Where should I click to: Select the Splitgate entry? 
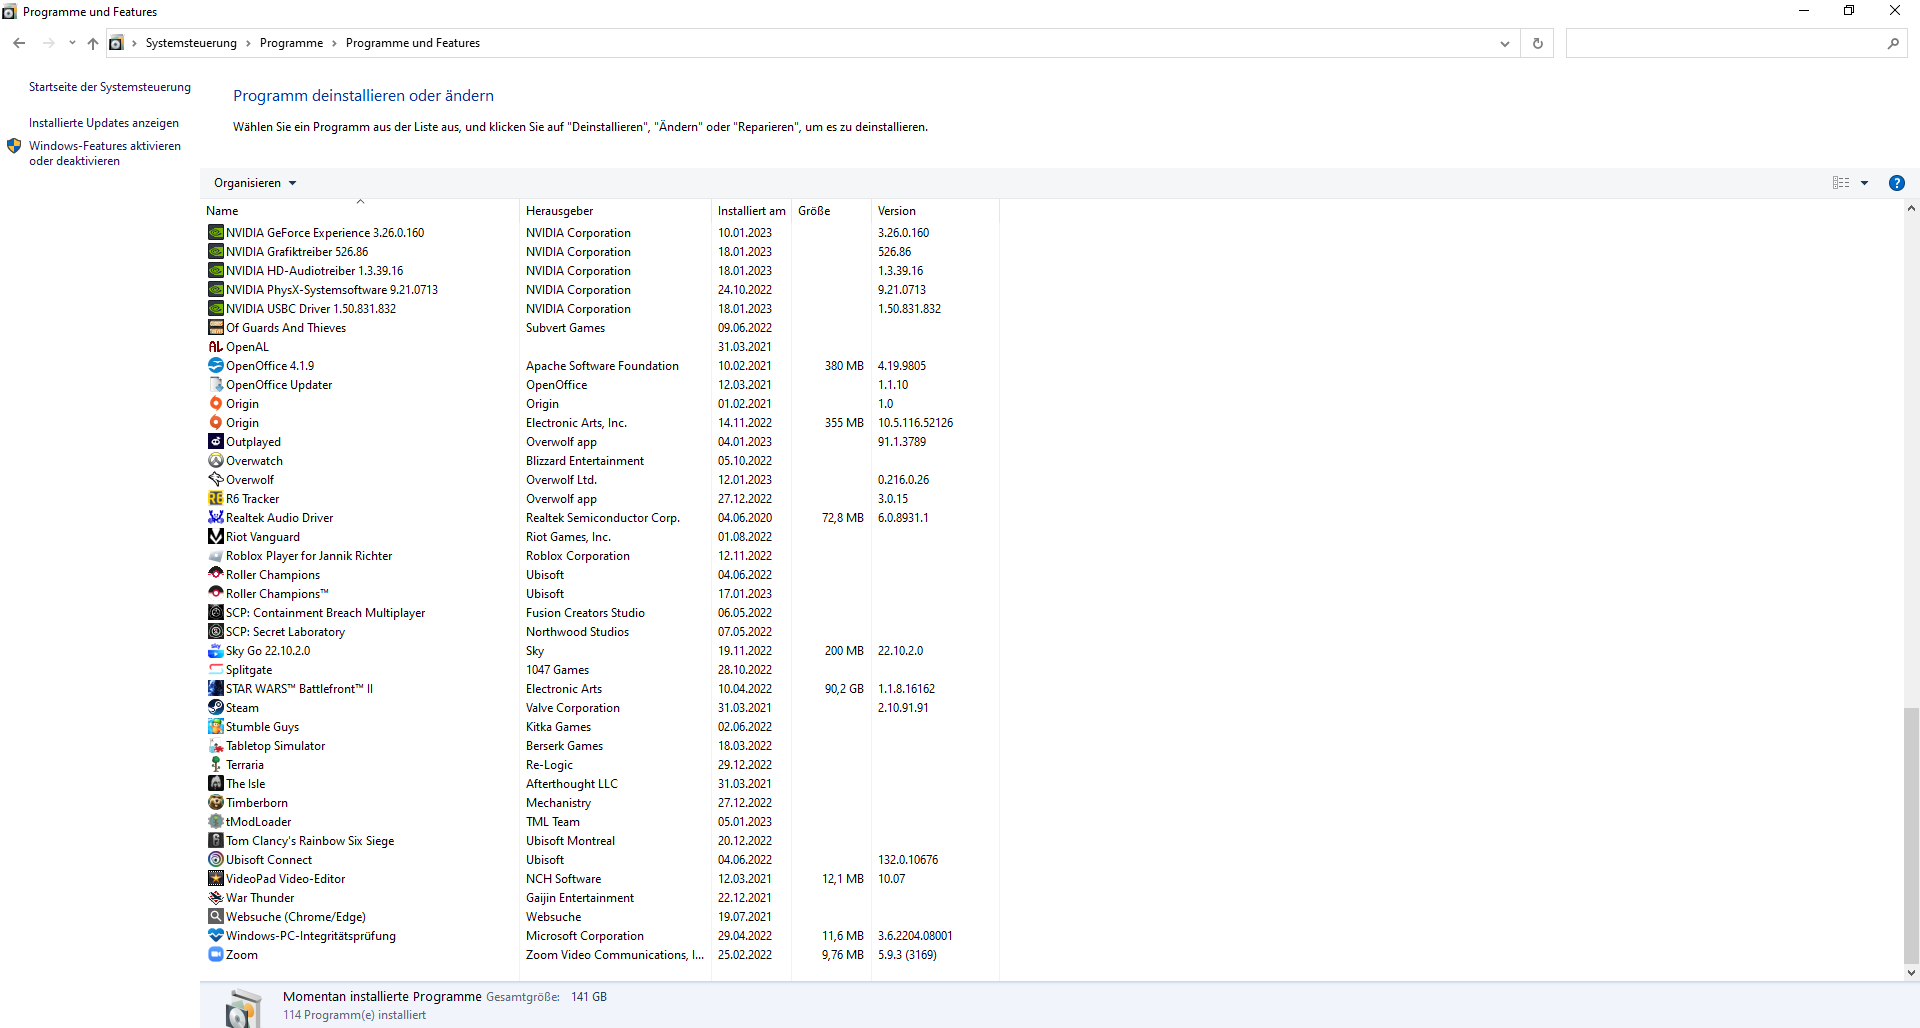coord(601,669)
